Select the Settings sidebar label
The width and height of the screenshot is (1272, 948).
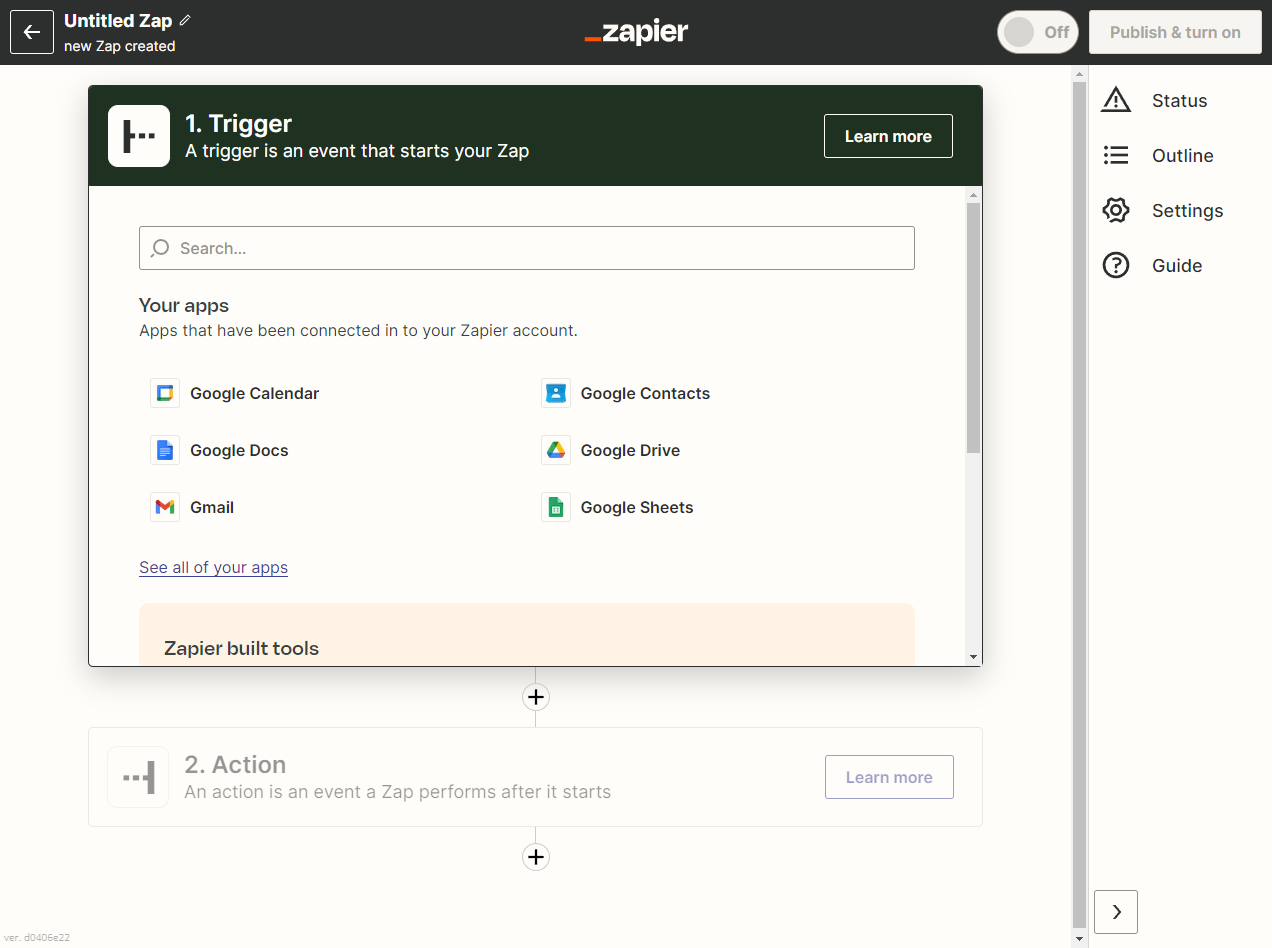(x=1187, y=210)
